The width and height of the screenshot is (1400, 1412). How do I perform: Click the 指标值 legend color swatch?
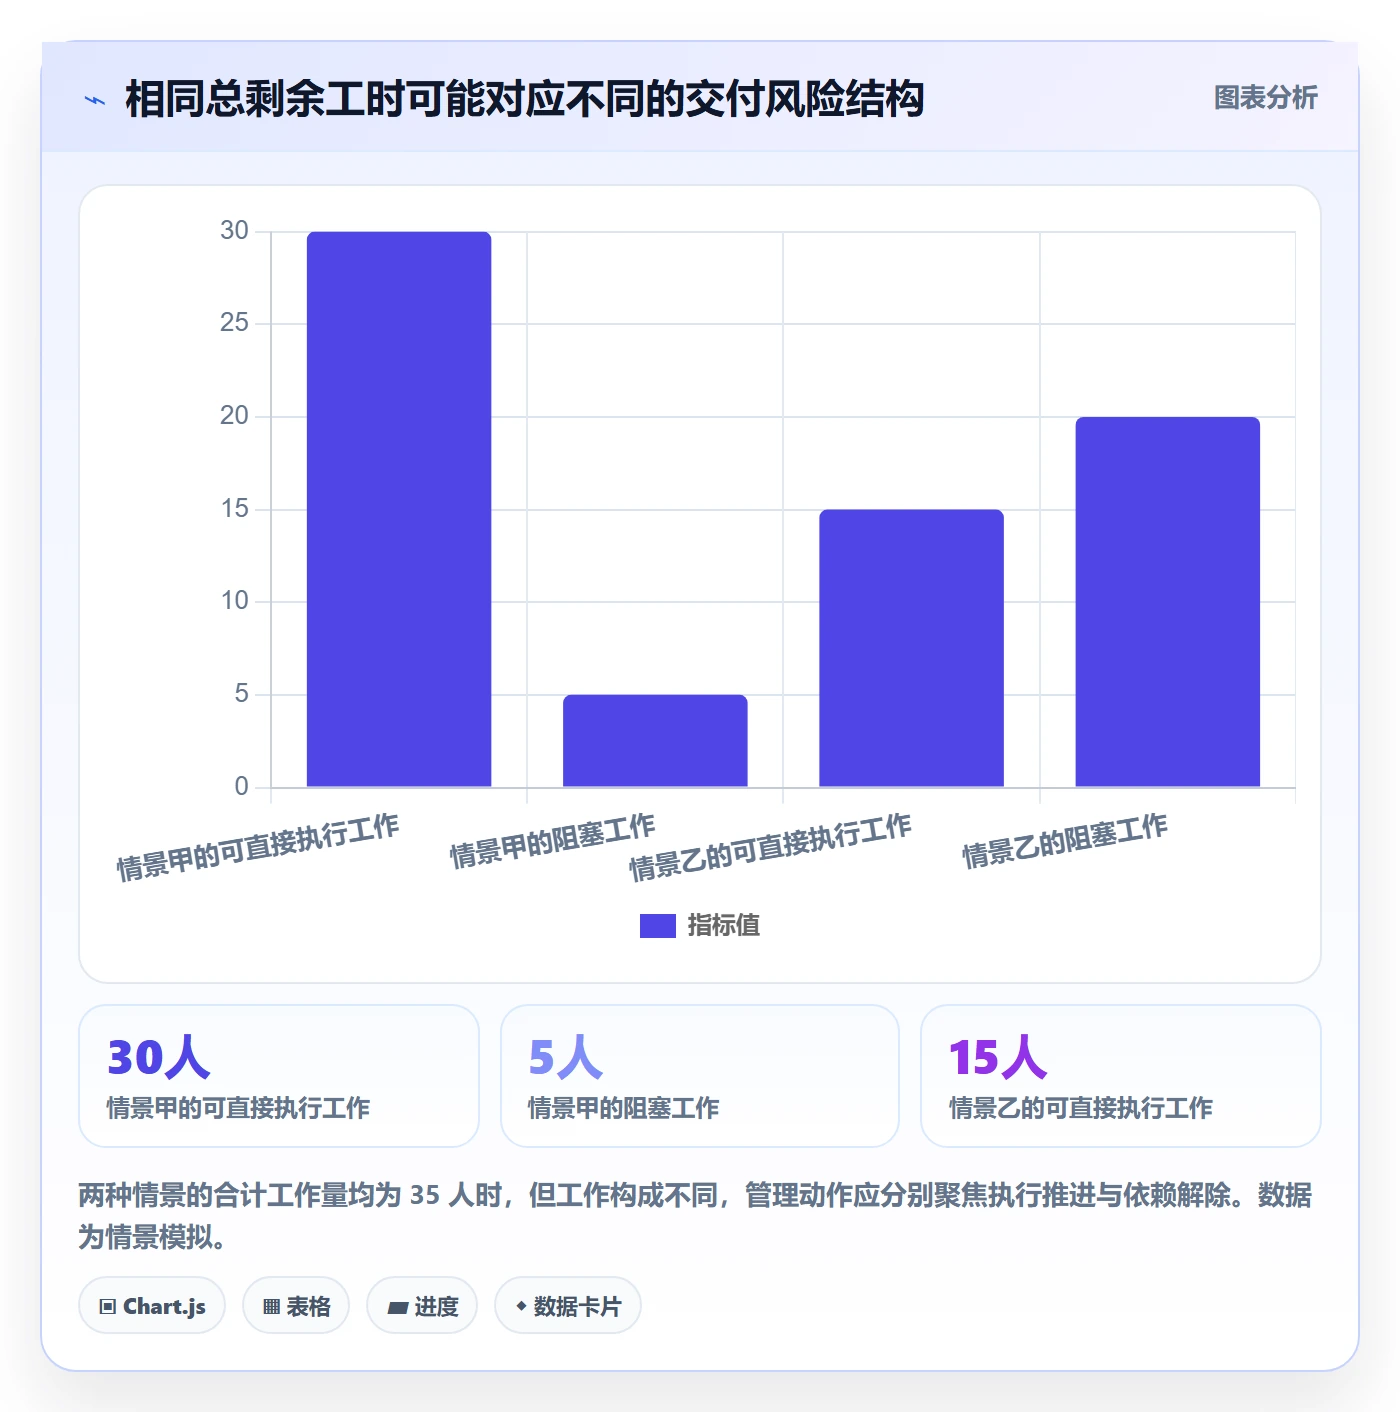(657, 926)
